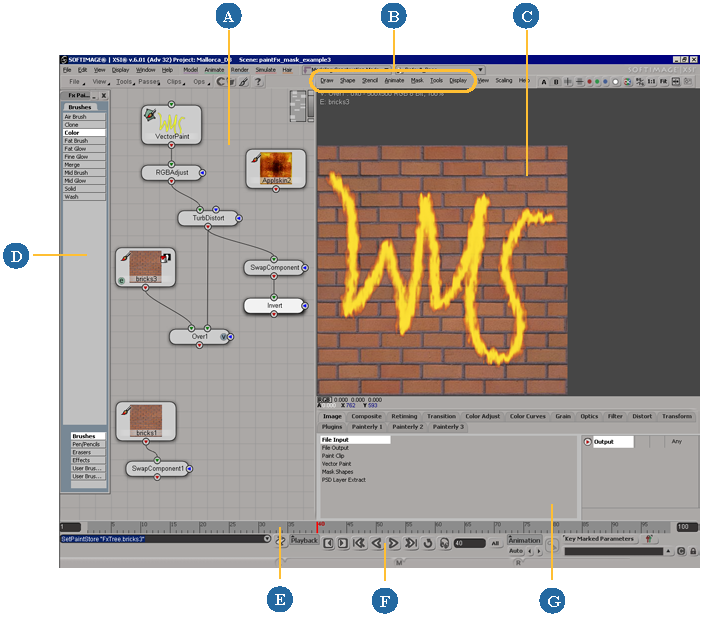Screen dimensions: 703x617
Task: Toggle the playback loop button
Action: (428, 543)
